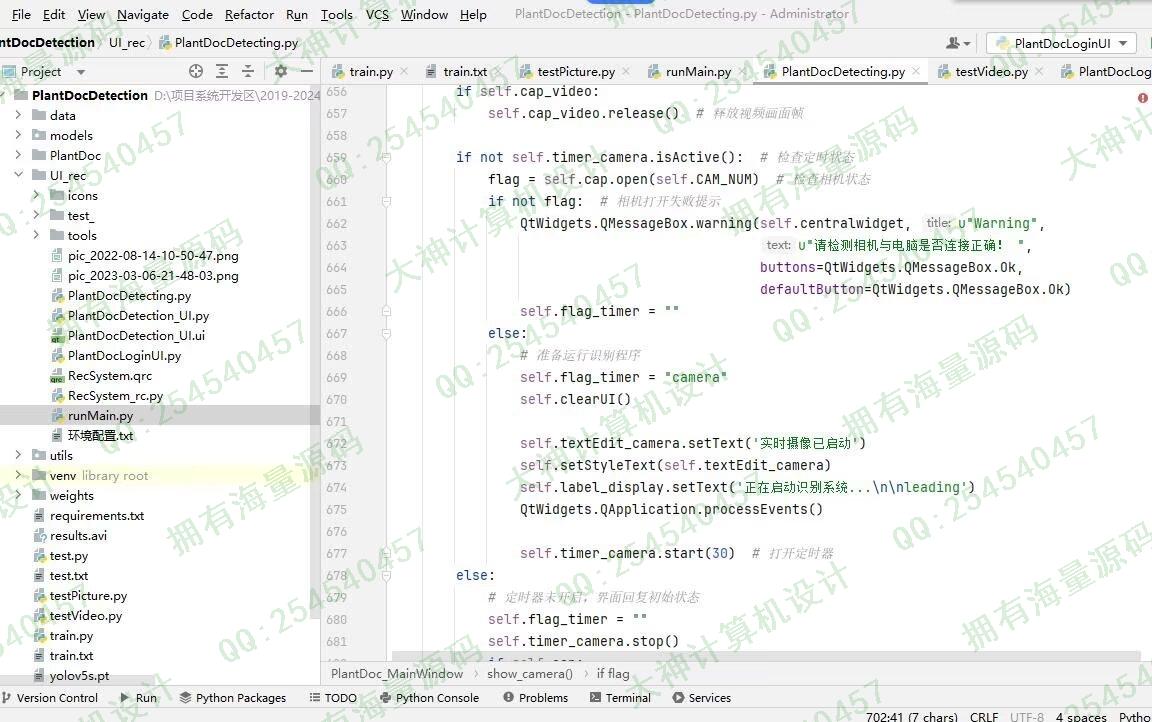Viewport: 1152px width, 722px height.
Task: Select yolov5s.pt file
Action: [x=79, y=676]
